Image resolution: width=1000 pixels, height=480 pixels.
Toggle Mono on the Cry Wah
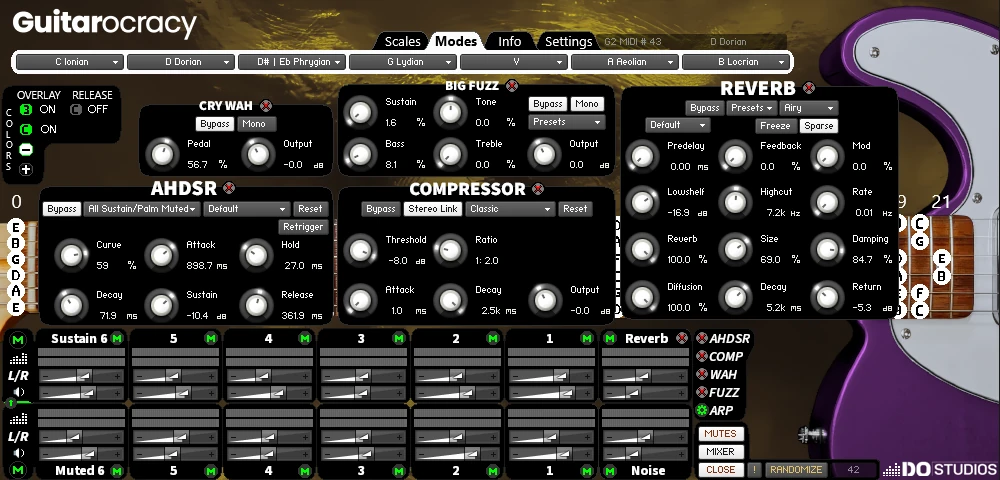254,124
